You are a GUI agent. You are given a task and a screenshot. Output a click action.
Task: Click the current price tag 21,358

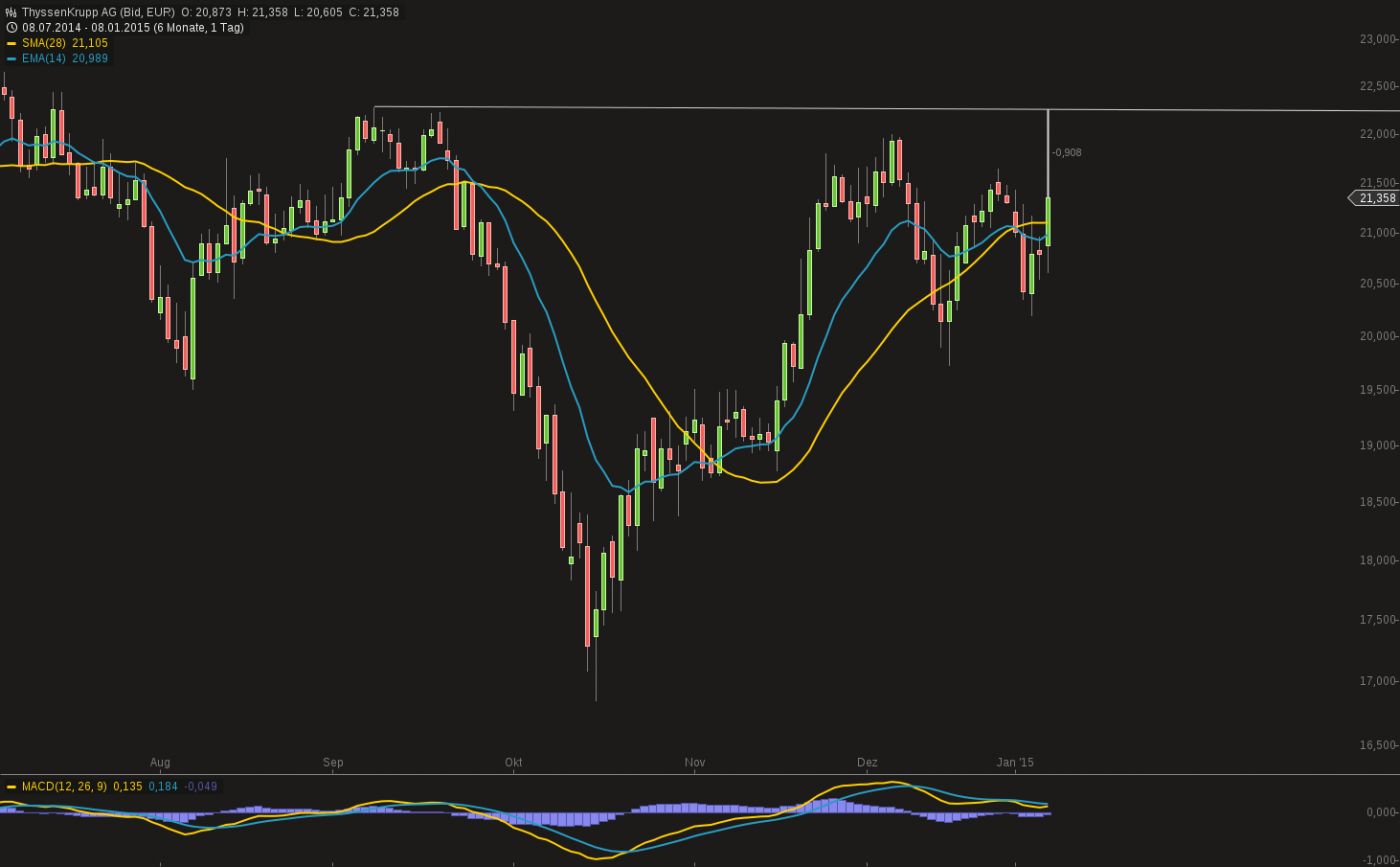click(1375, 198)
